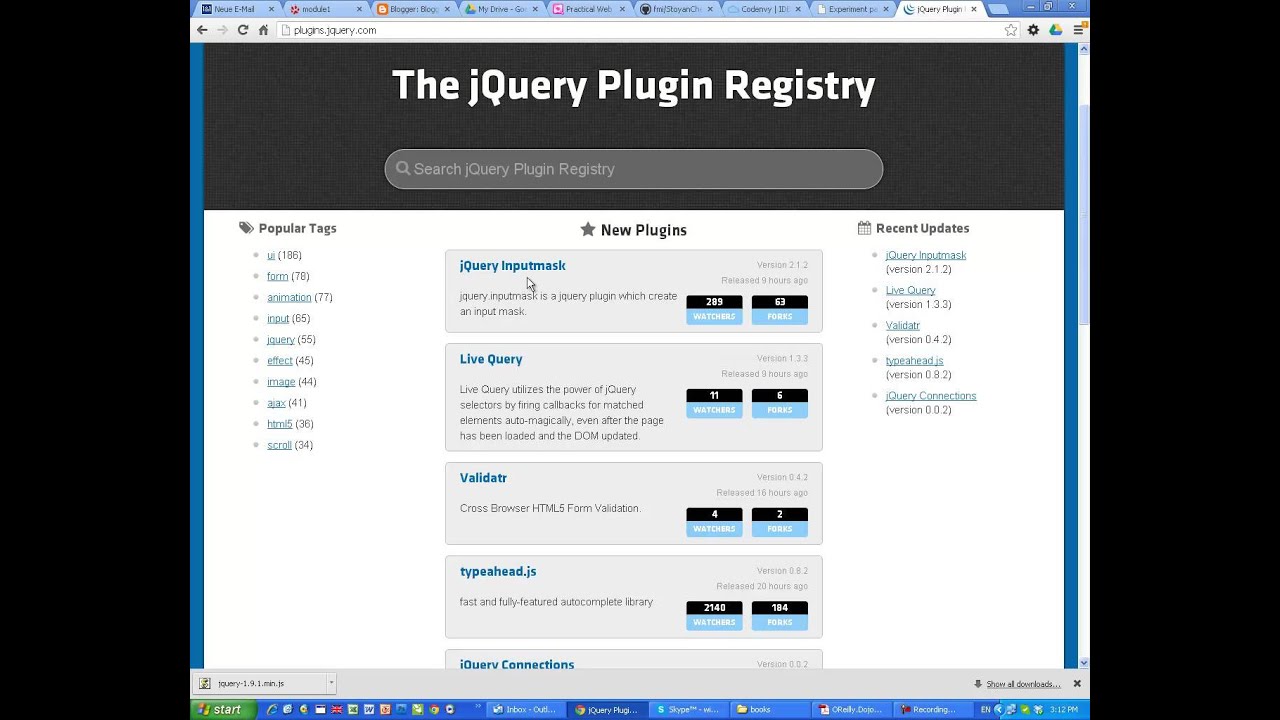Close the module1 tab
The image size is (1280, 720).
[x=359, y=9]
